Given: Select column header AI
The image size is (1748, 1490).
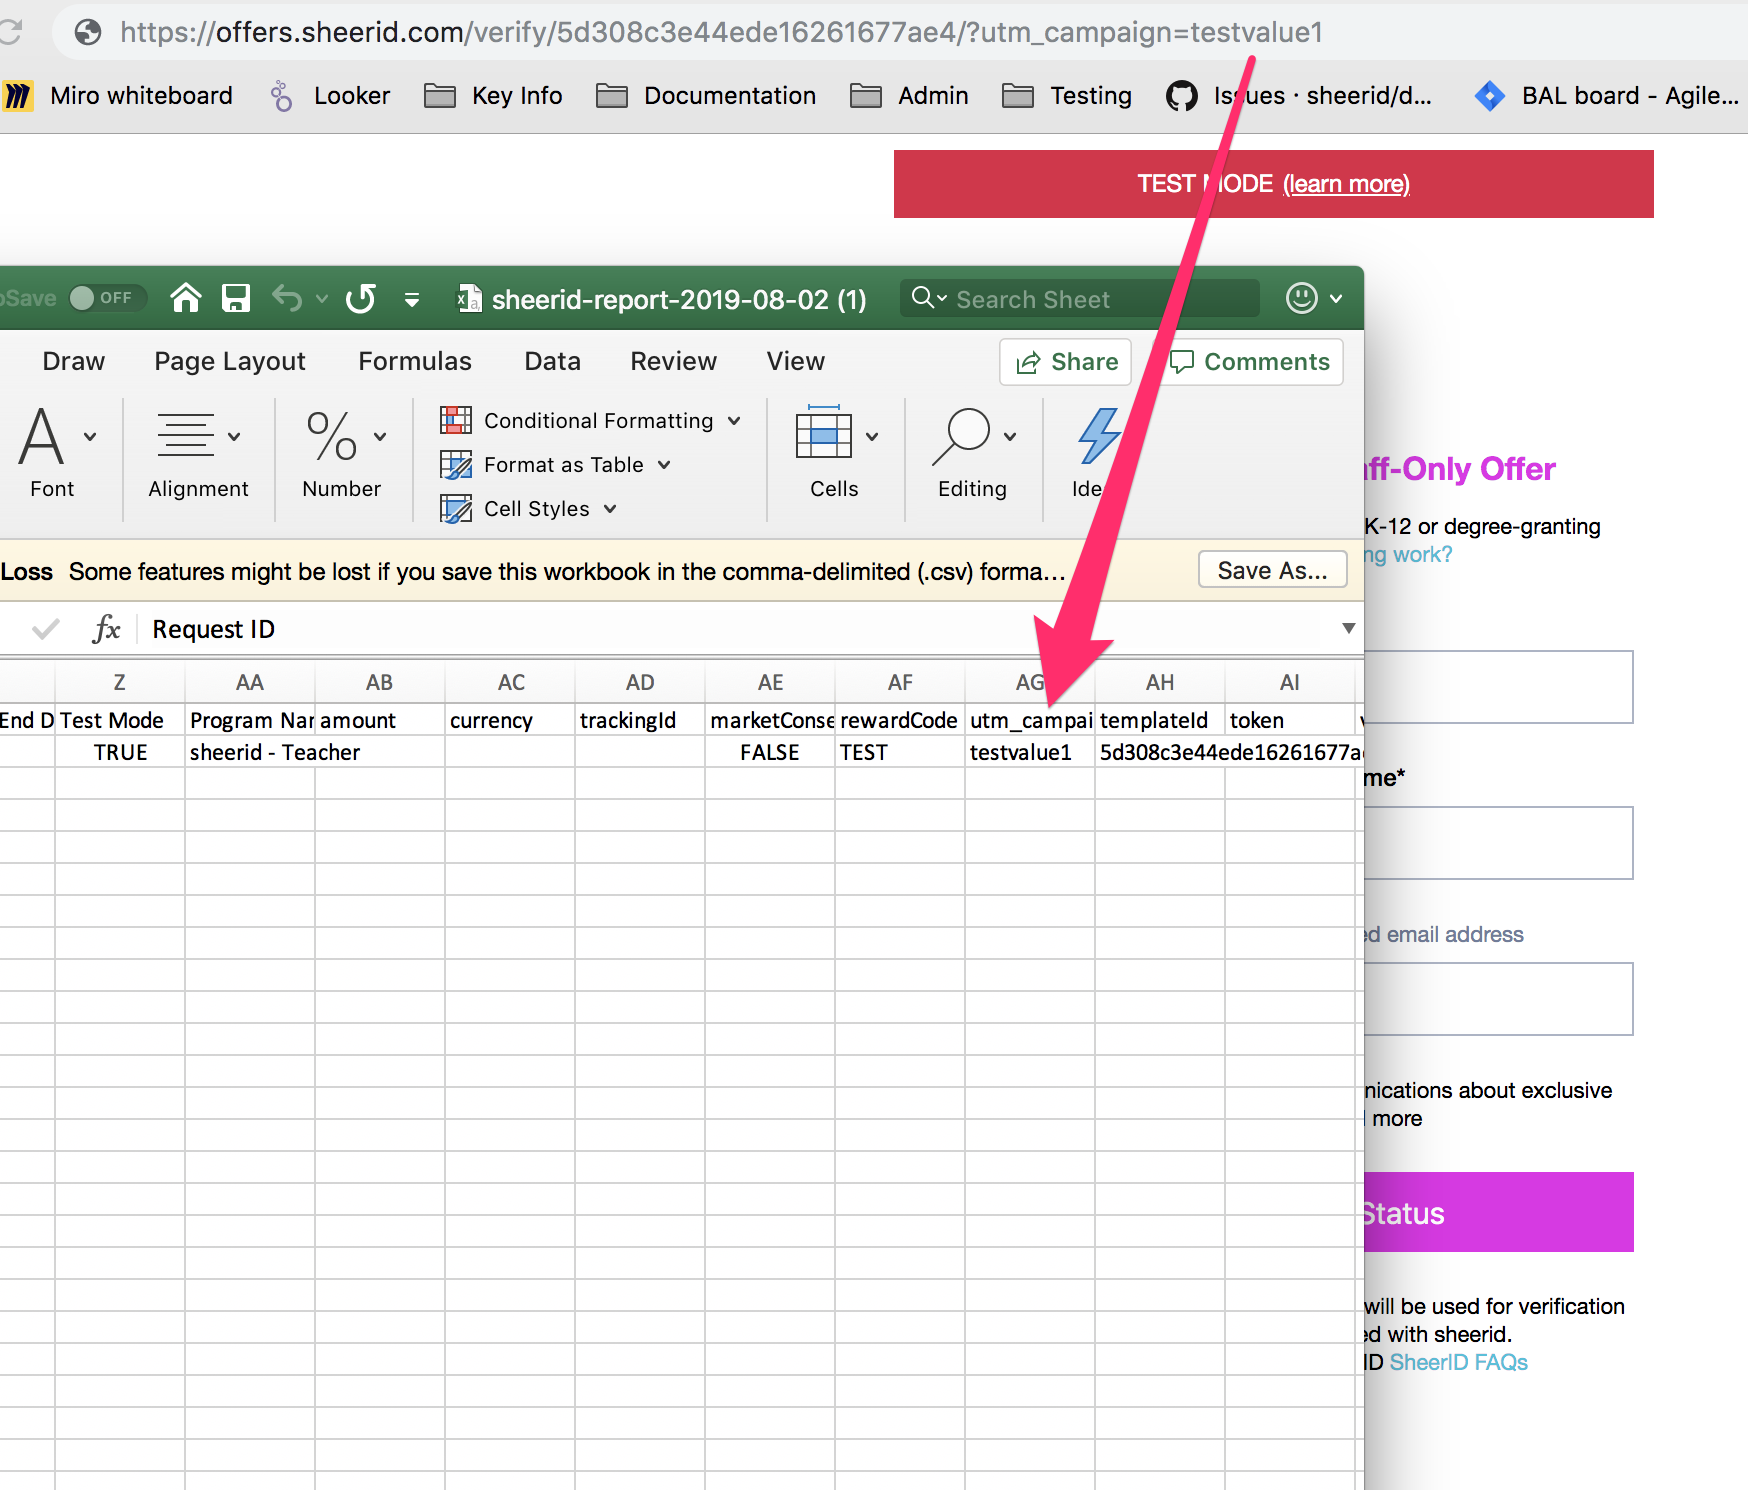Looking at the screenshot, I should (x=1290, y=682).
